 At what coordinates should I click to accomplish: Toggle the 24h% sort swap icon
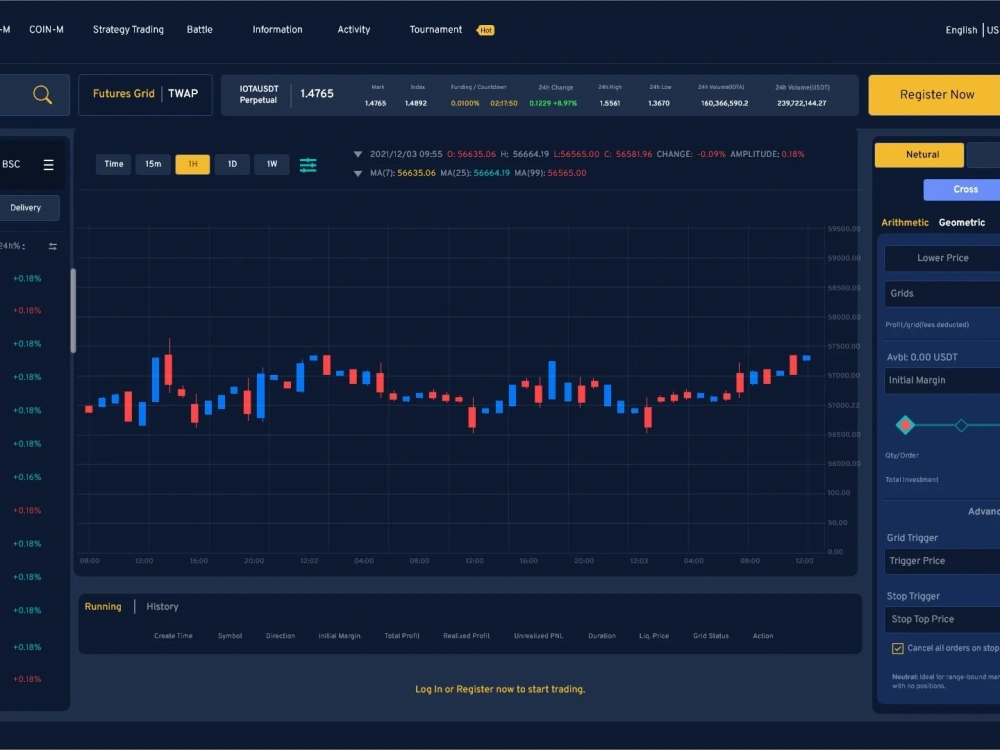pos(53,246)
